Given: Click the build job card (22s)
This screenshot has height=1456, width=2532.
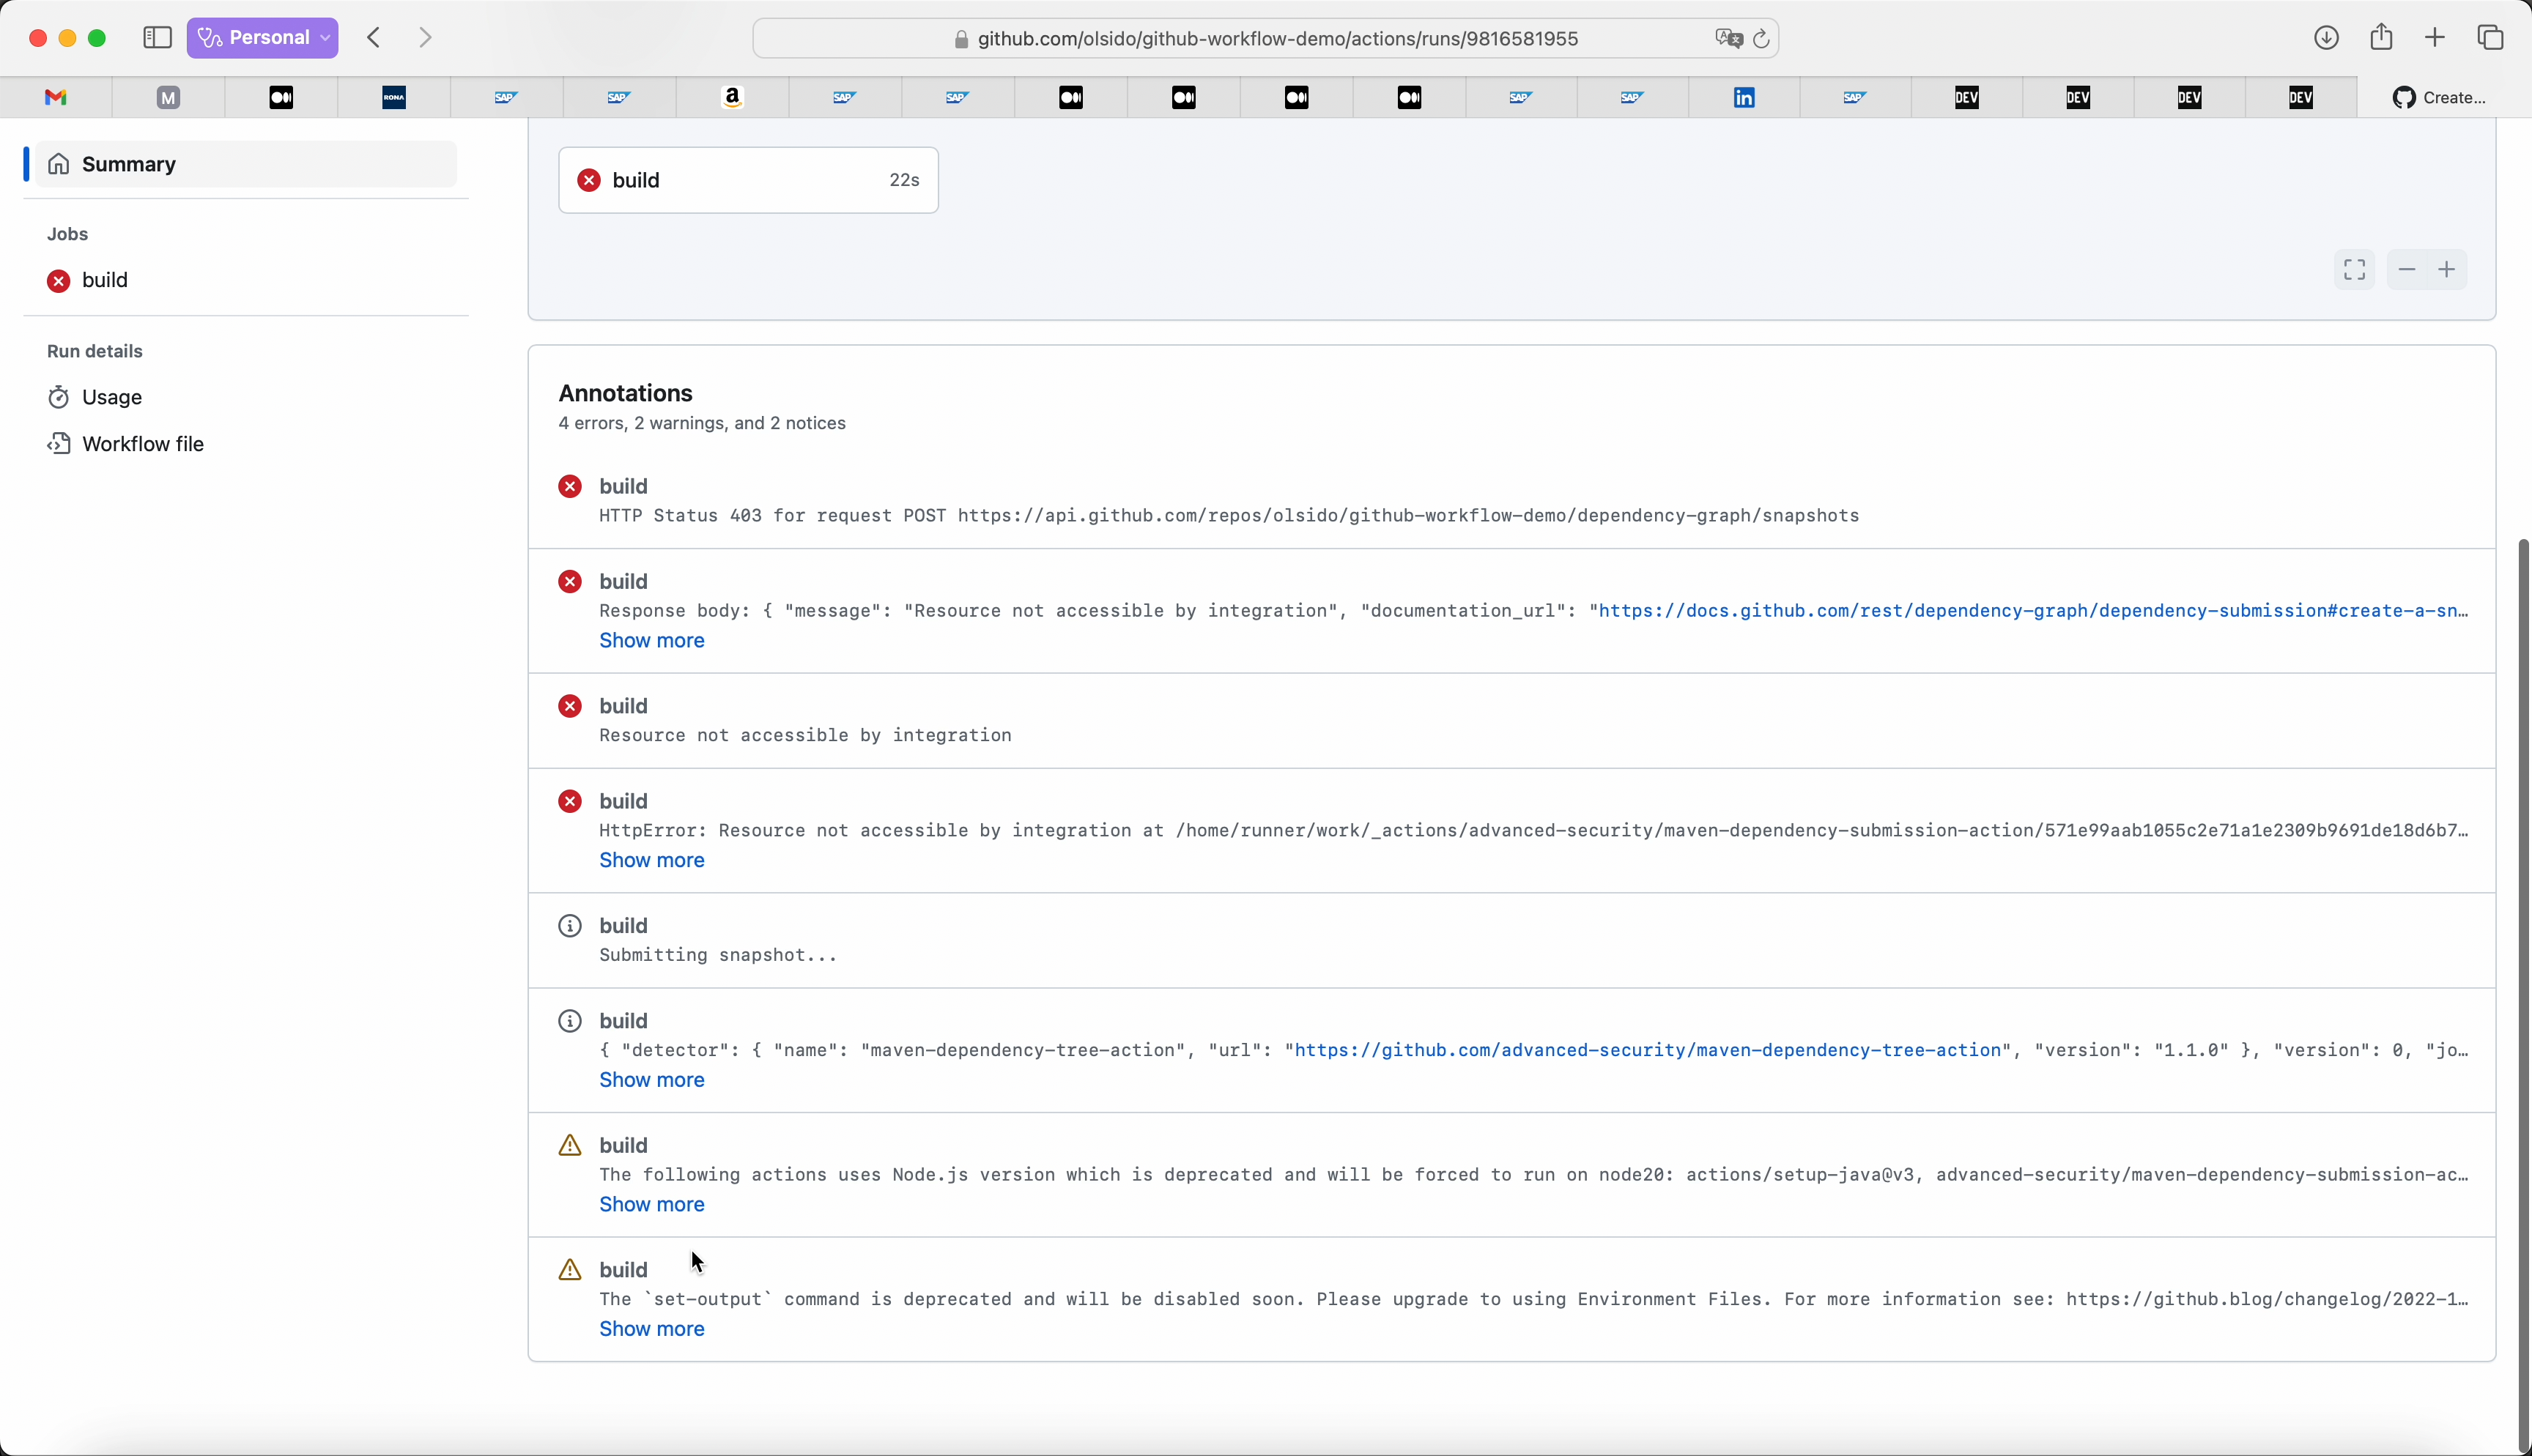Looking at the screenshot, I should 748,180.
